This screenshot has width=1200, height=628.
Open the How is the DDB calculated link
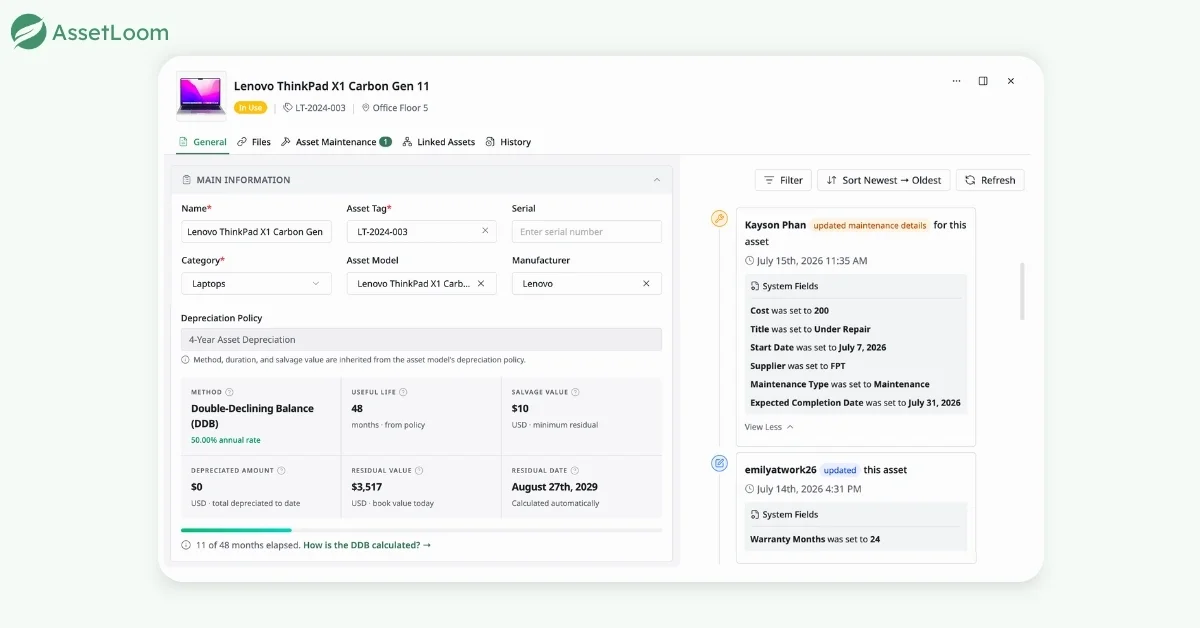coord(367,545)
